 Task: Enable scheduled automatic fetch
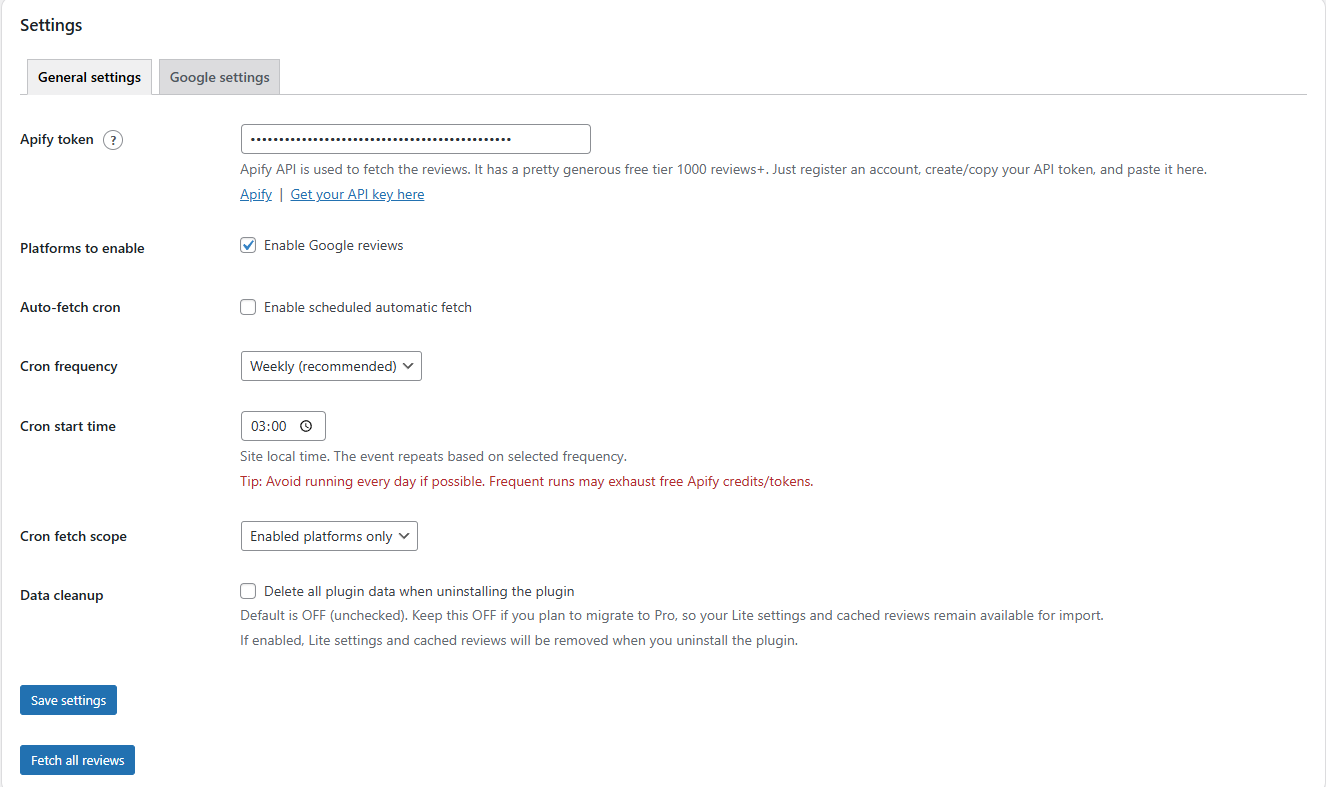[x=247, y=307]
